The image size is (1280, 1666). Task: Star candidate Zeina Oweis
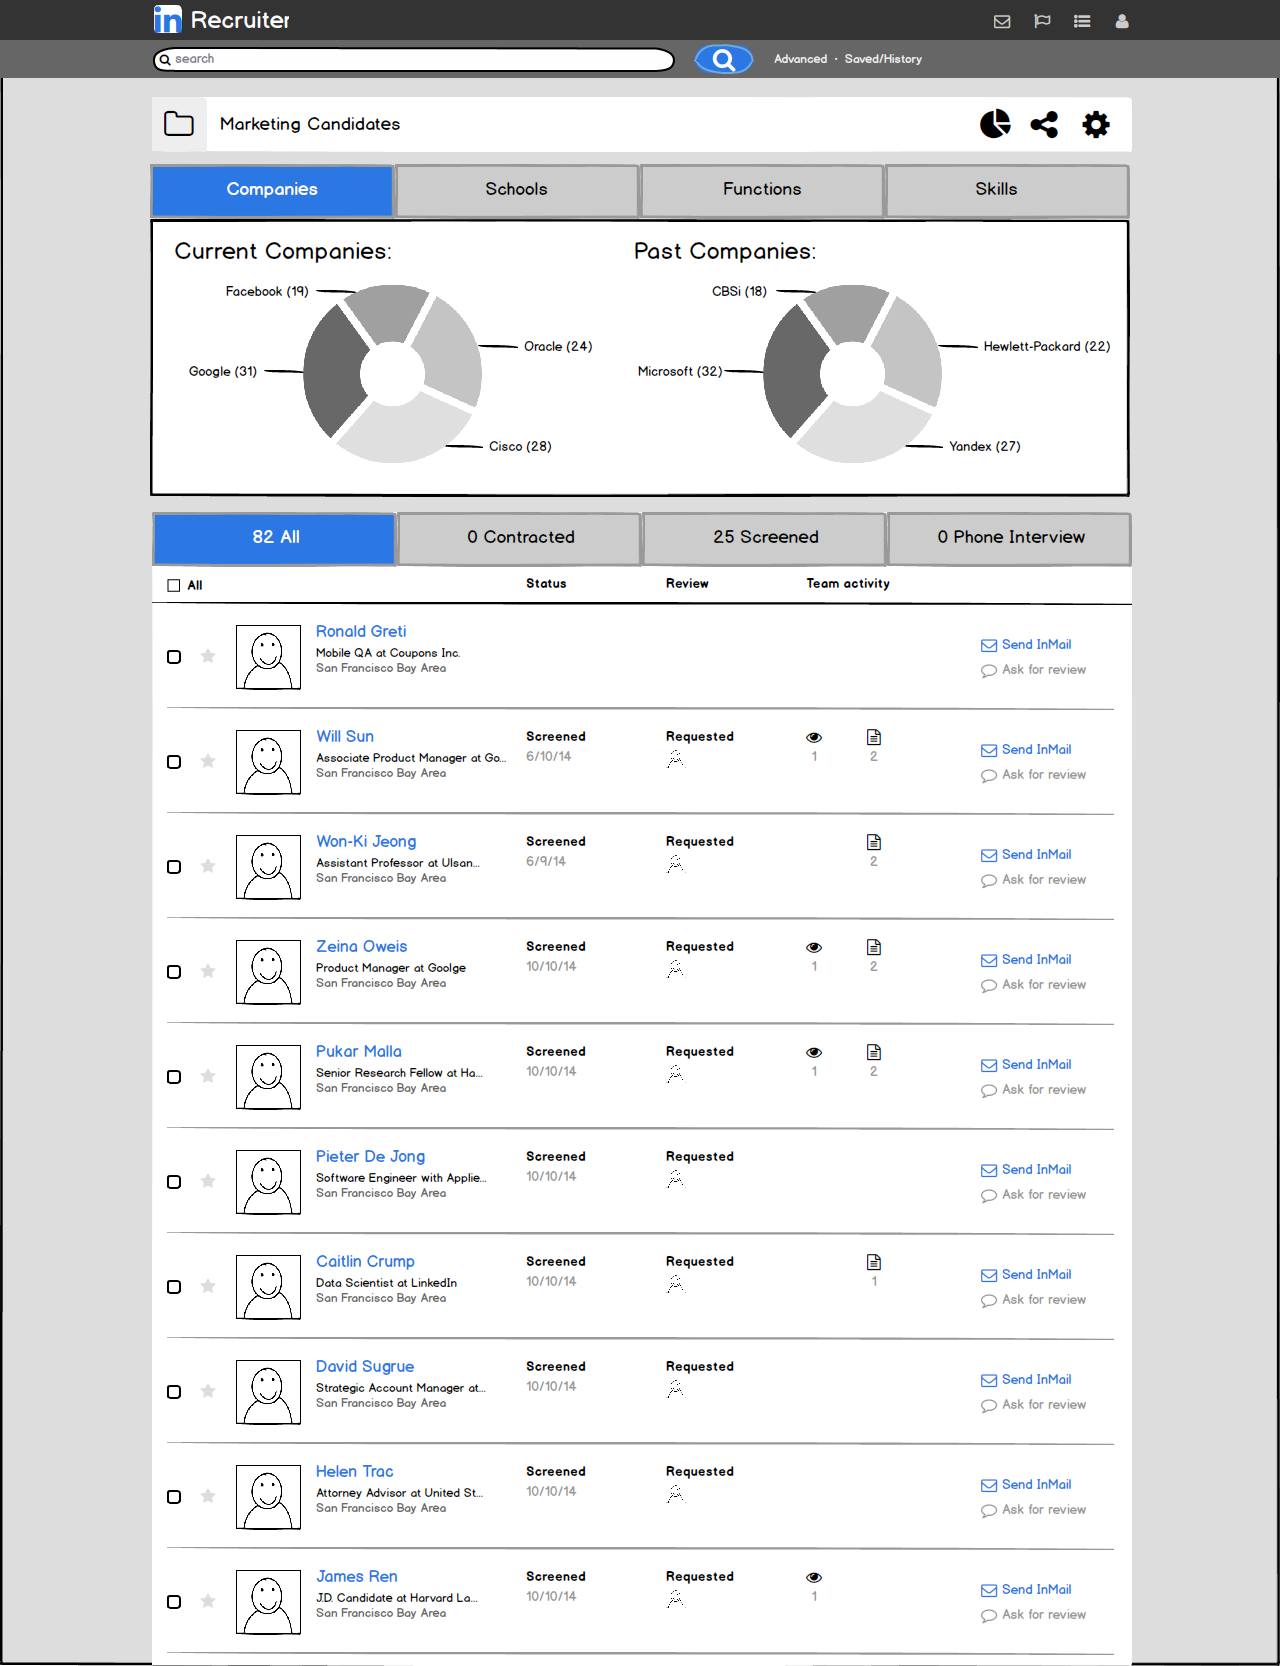coord(208,971)
